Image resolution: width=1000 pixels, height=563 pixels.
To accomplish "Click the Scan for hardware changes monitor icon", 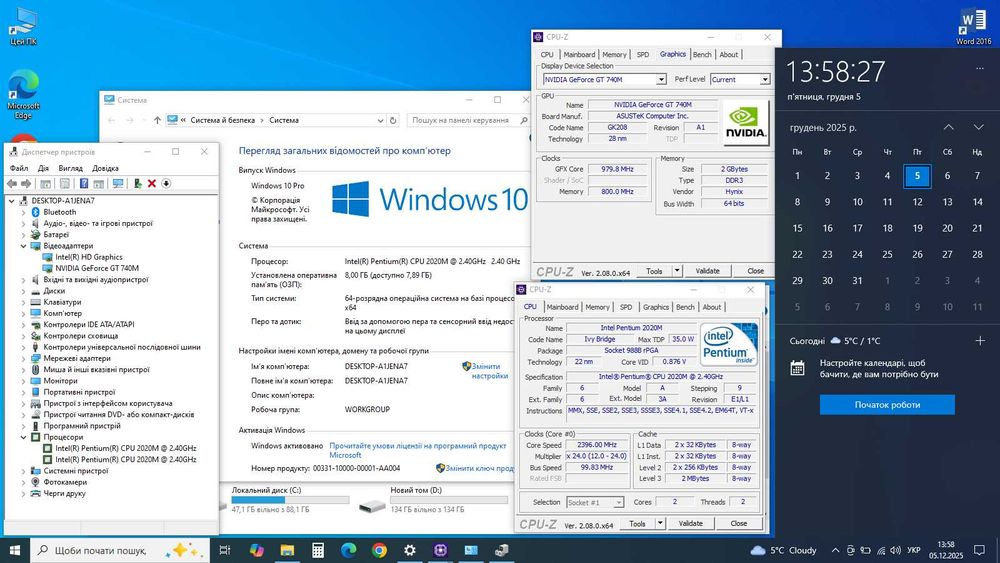I will (x=118, y=184).
